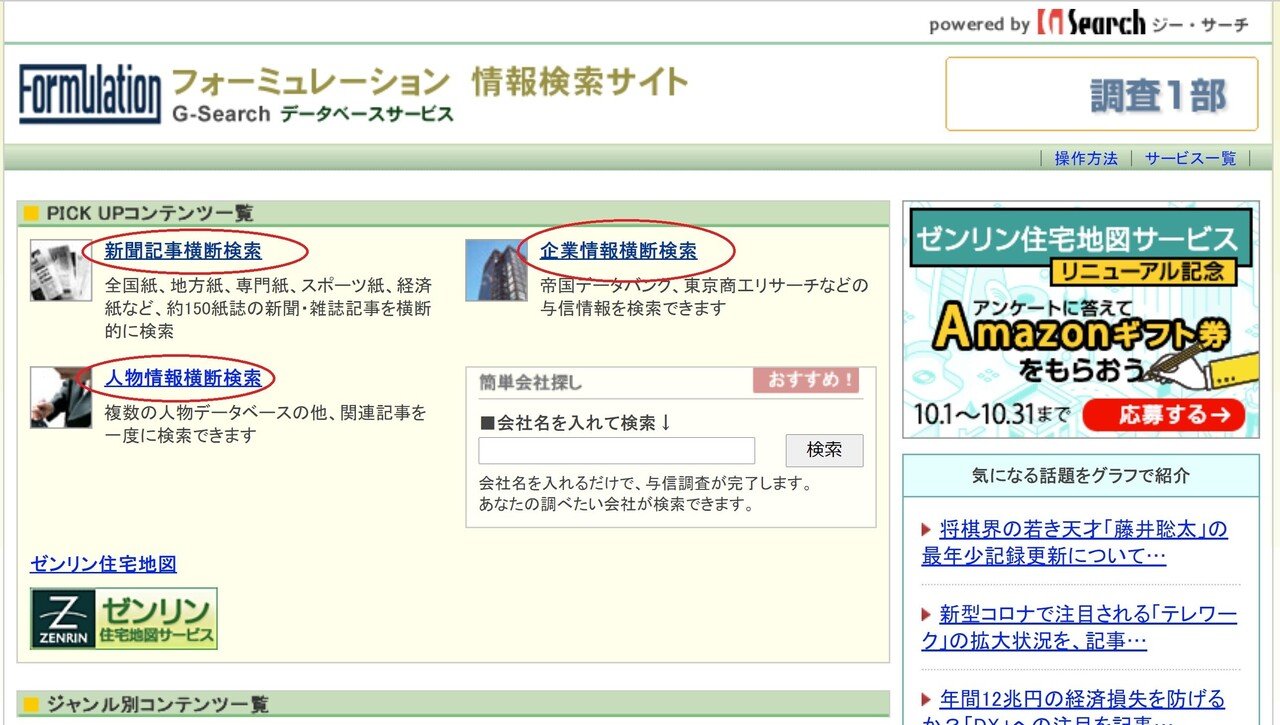This screenshot has height=725, width=1280.
Task: Click the 調査1部 box in header
Action: point(1102,94)
